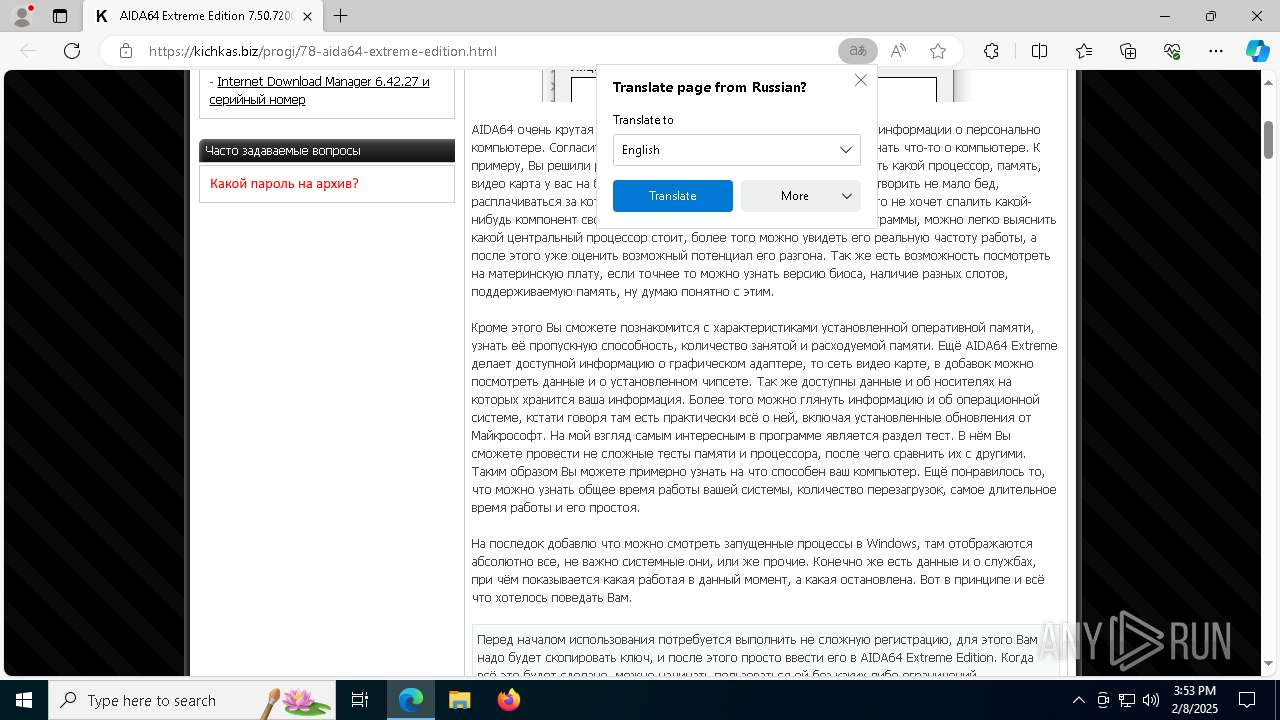Open a new tab with plus button
This screenshot has width=1280, height=720.
tap(340, 16)
